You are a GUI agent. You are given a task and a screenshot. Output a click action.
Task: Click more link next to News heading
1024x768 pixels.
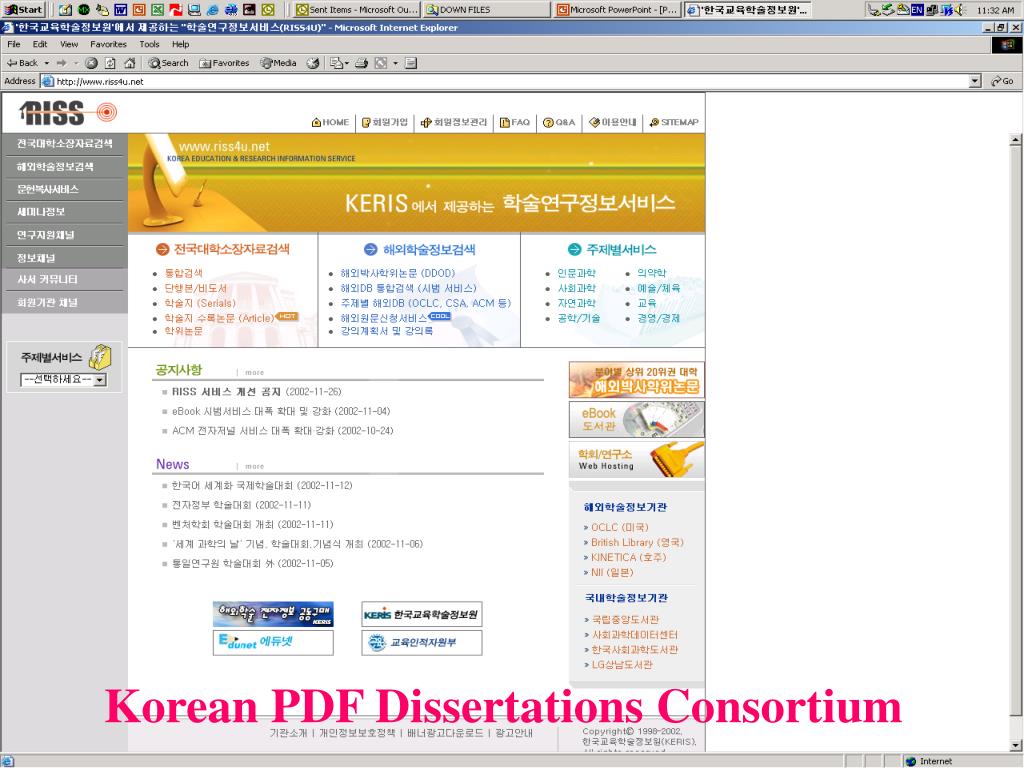[x=255, y=466]
